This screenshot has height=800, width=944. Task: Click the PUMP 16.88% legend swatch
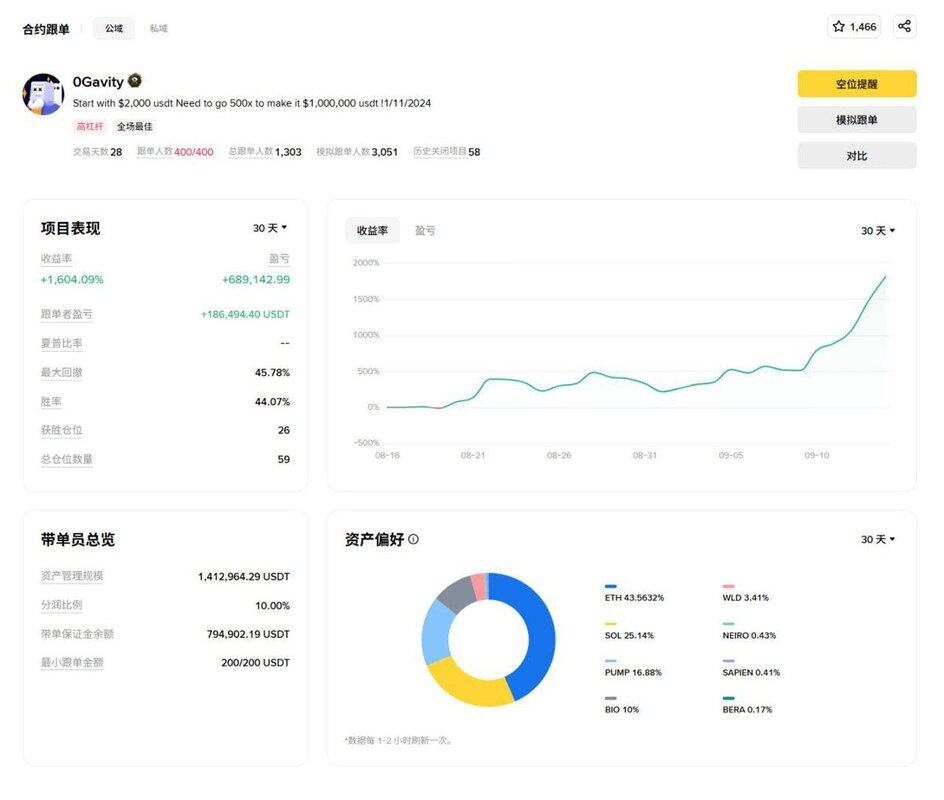coord(610,661)
